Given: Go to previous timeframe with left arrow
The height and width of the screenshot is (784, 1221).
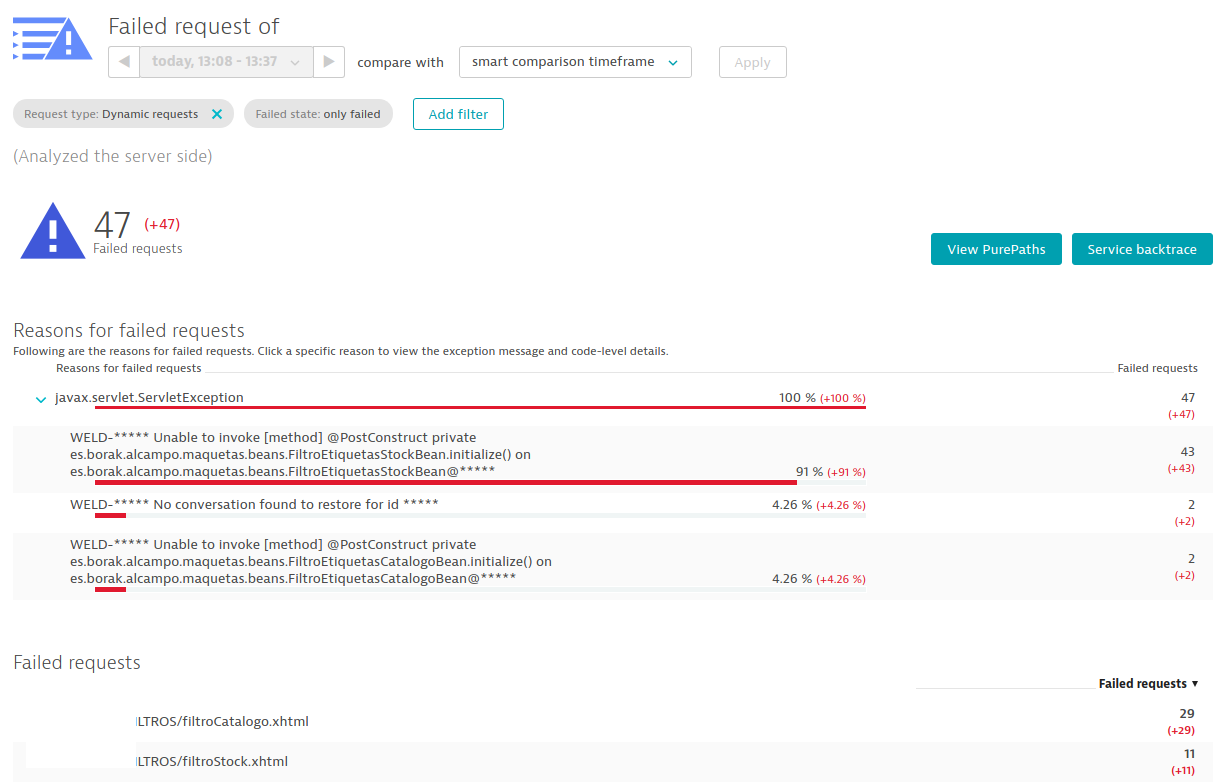Looking at the screenshot, I should [124, 62].
